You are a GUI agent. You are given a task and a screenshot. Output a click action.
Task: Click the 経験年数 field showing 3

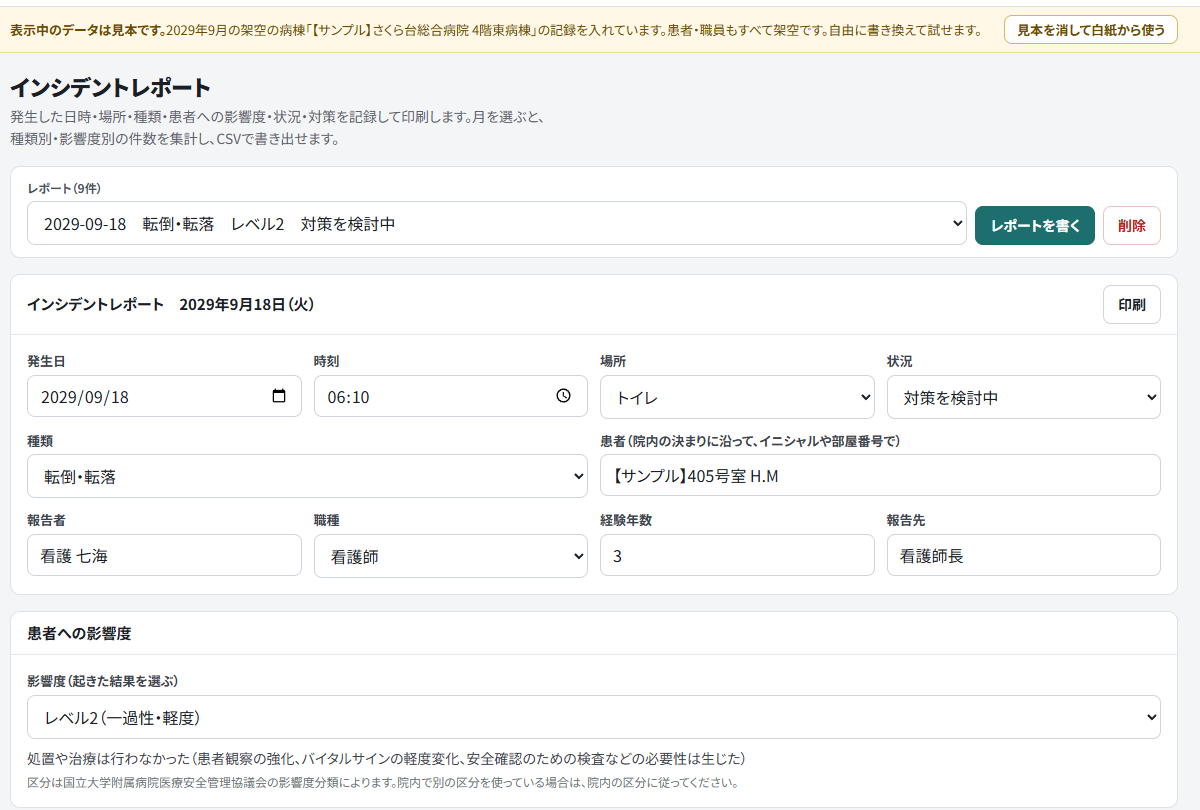(737, 555)
